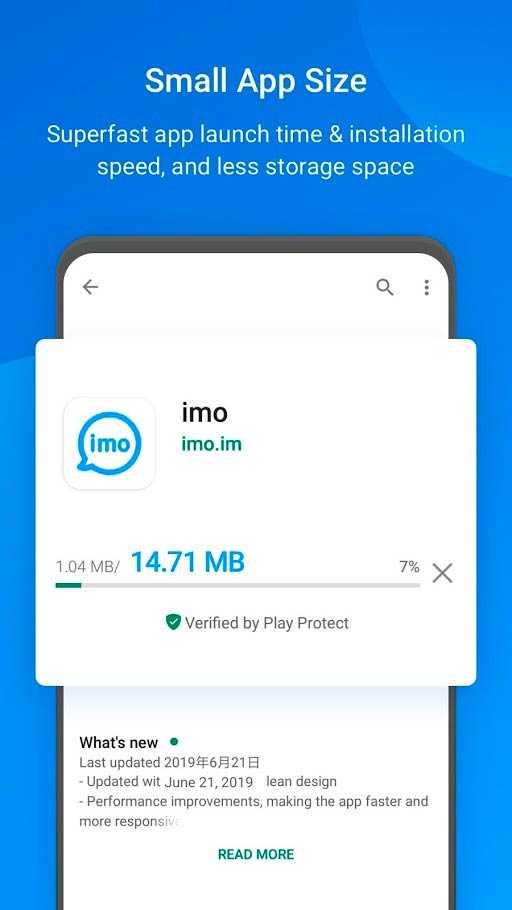Click the Verified by Play Protect text
The width and height of the screenshot is (512, 910).
(x=267, y=623)
